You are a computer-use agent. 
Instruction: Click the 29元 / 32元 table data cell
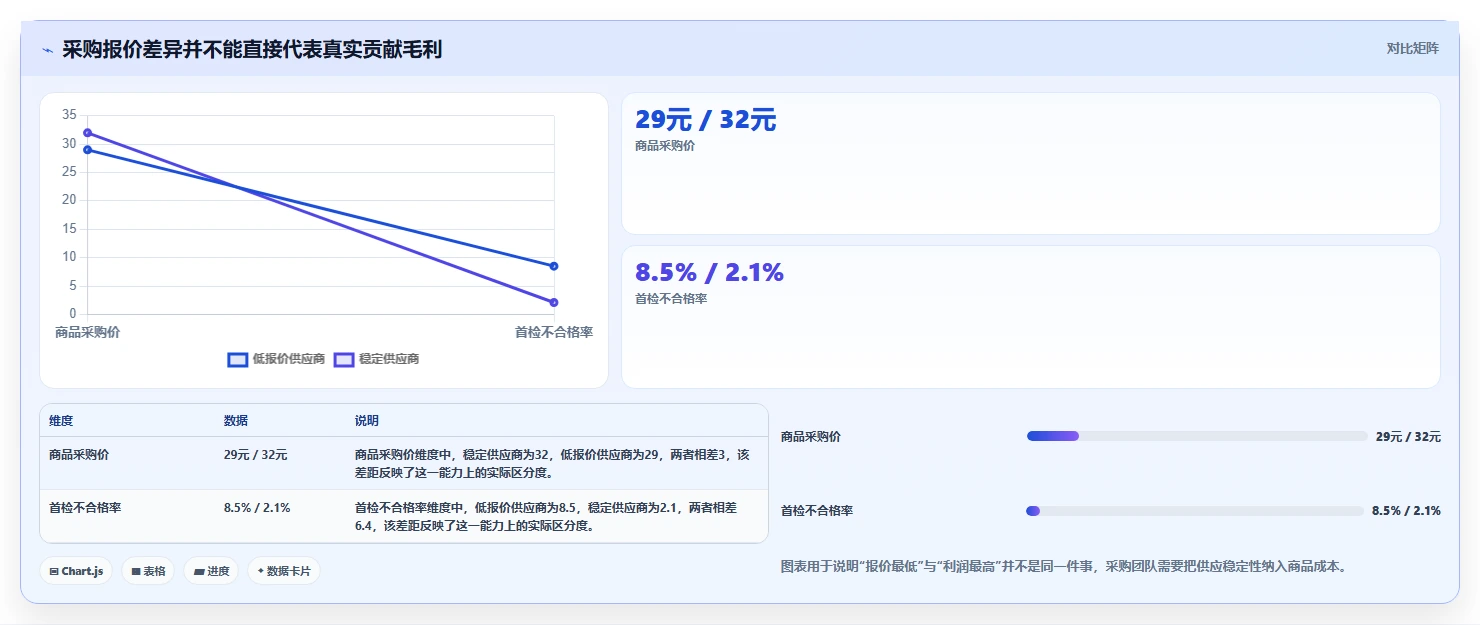(256, 454)
